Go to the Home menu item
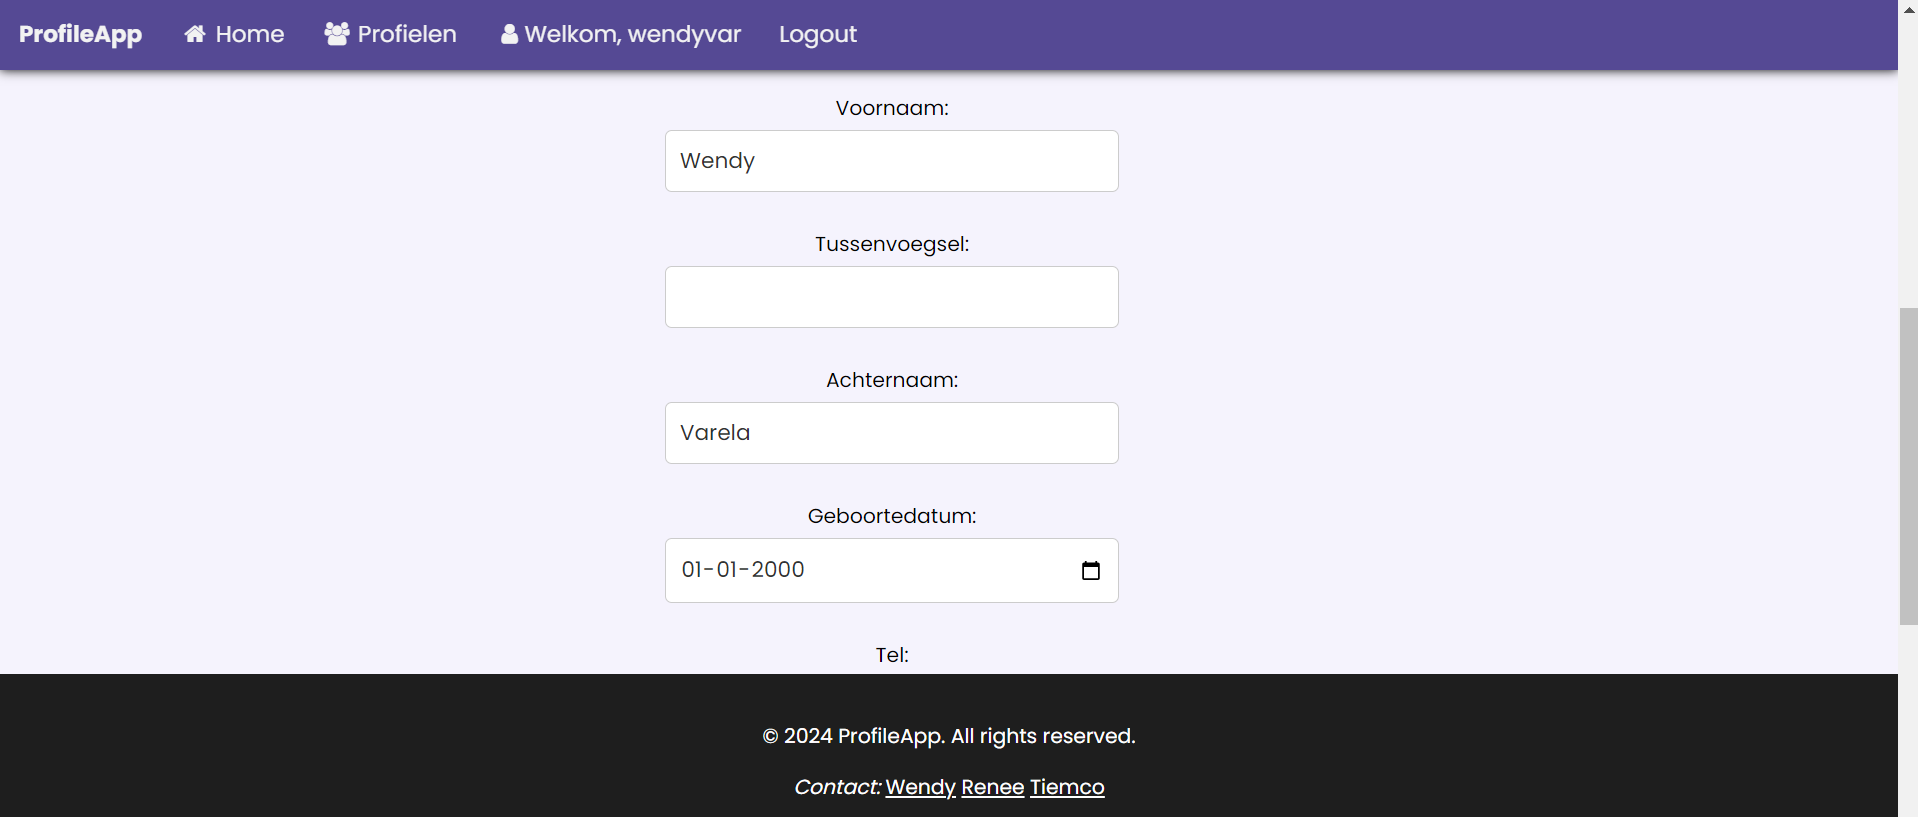The width and height of the screenshot is (1918, 817). point(249,34)
